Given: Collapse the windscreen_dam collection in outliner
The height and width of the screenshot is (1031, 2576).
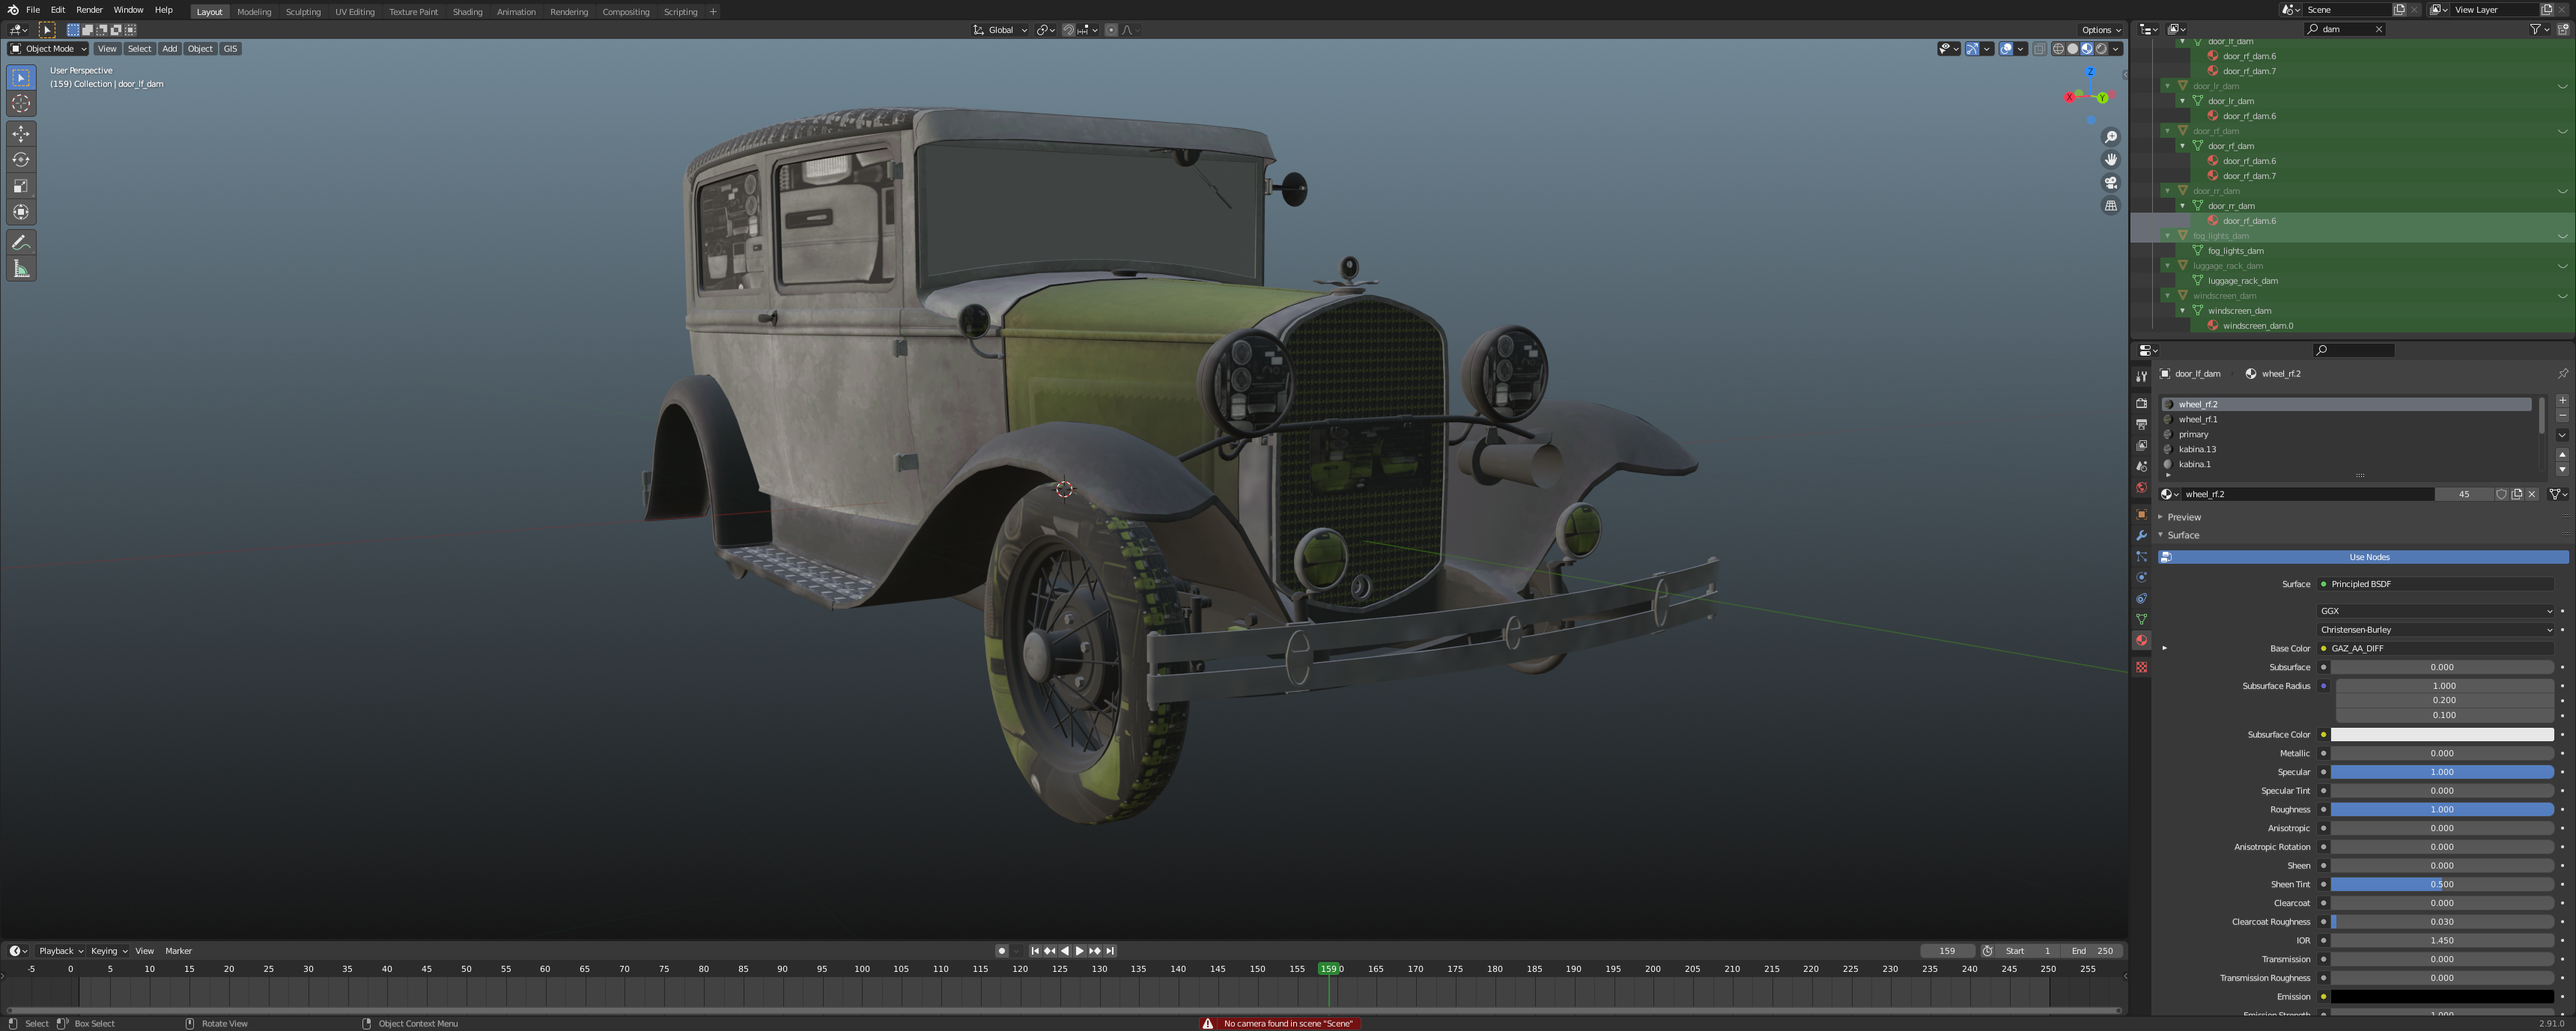Looking at the screenshot, I should click(x=2167, y=296).
